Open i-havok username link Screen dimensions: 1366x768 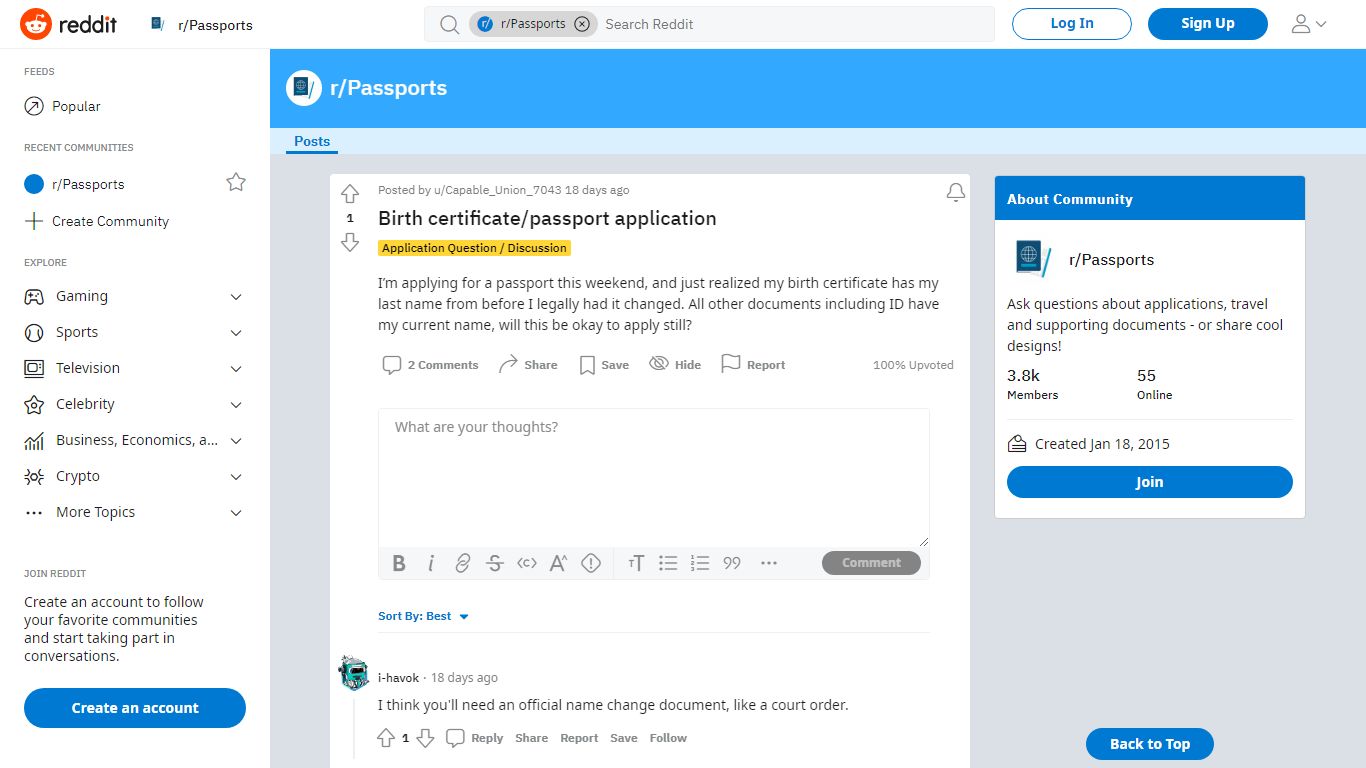[x=398, y=678]
